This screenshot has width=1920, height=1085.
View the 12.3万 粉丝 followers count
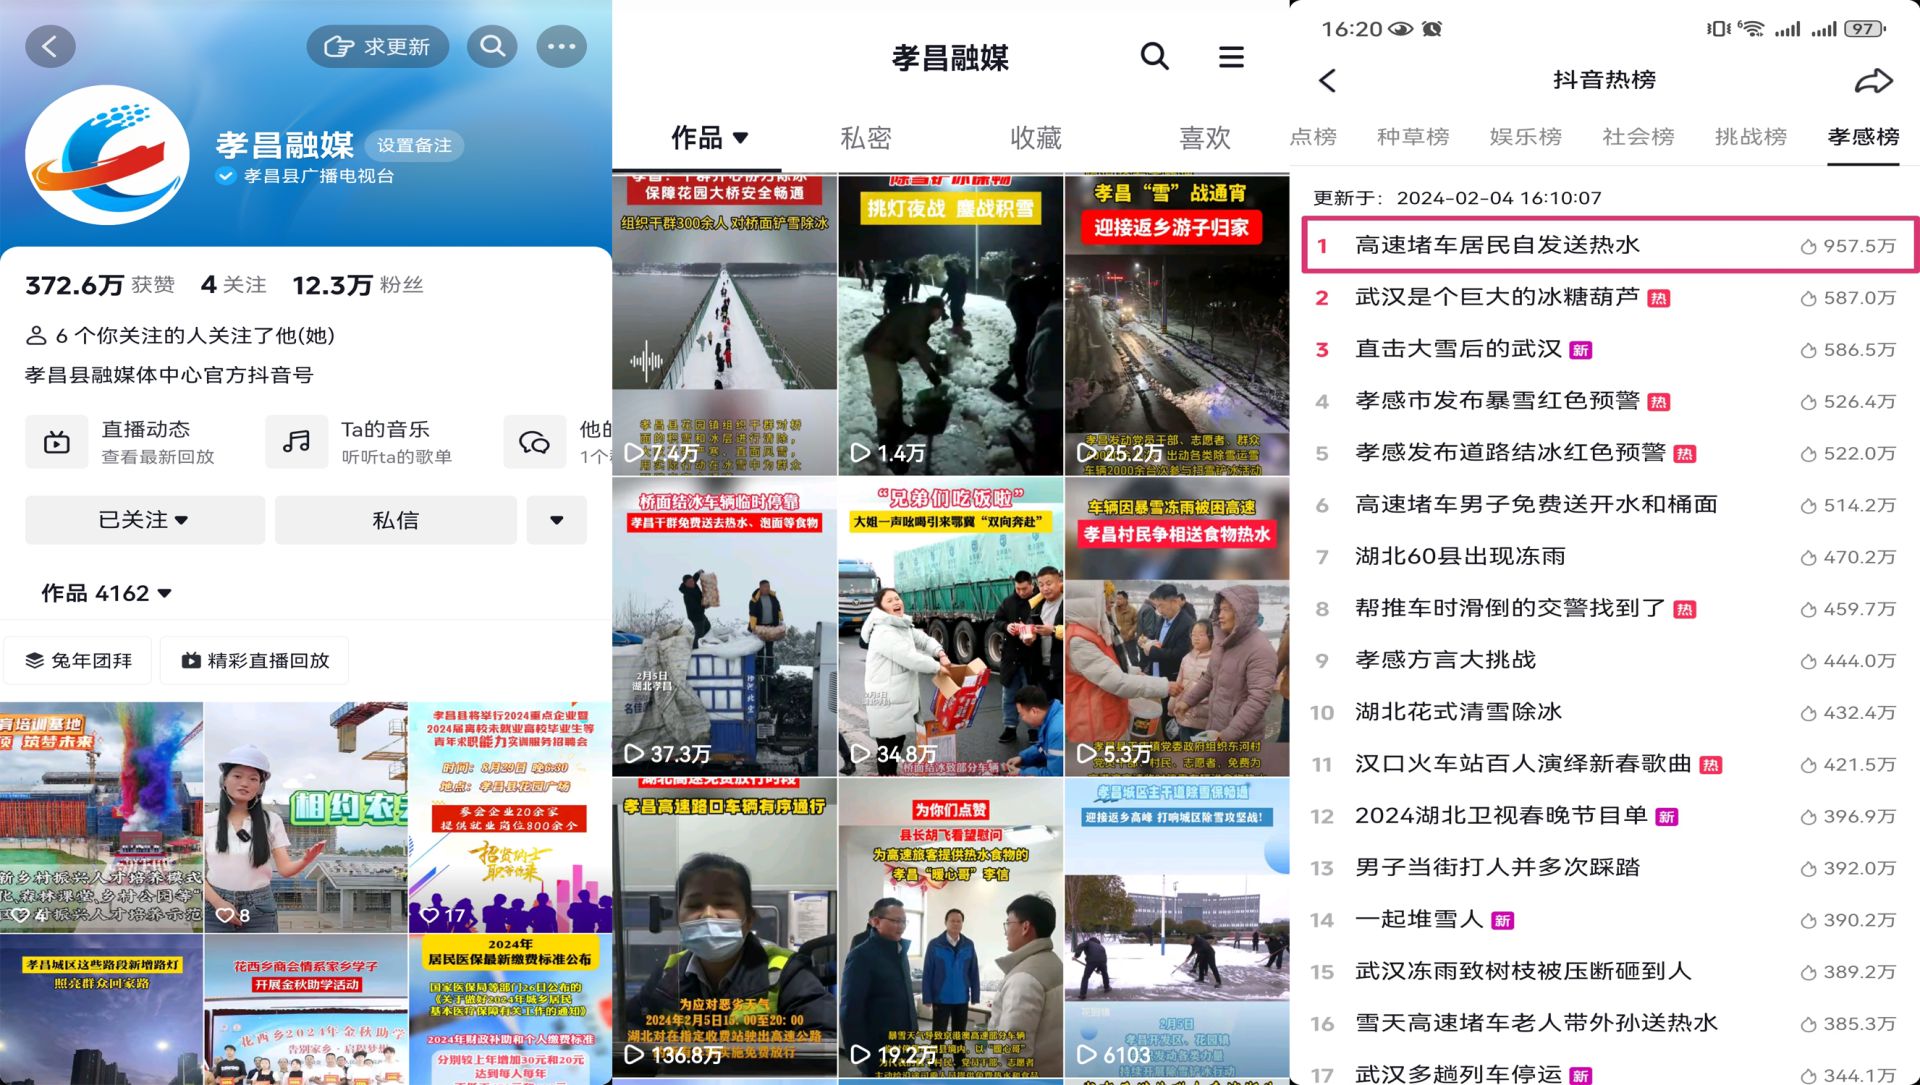click(358, 285)
